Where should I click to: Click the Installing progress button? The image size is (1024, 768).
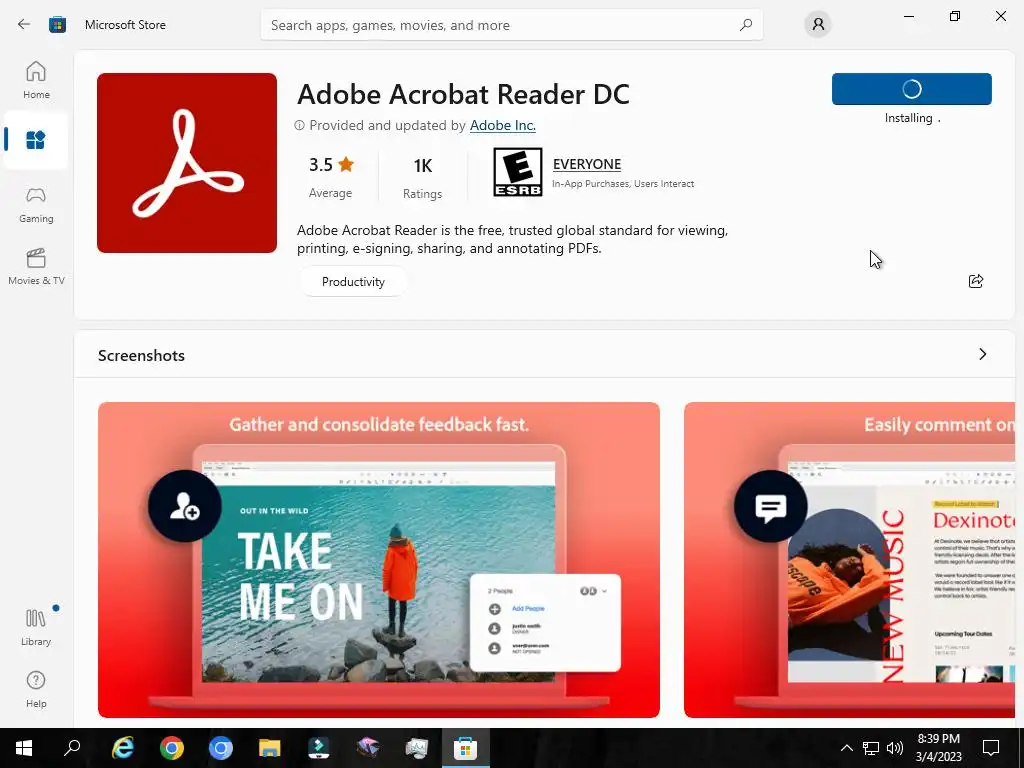(912, 89)
